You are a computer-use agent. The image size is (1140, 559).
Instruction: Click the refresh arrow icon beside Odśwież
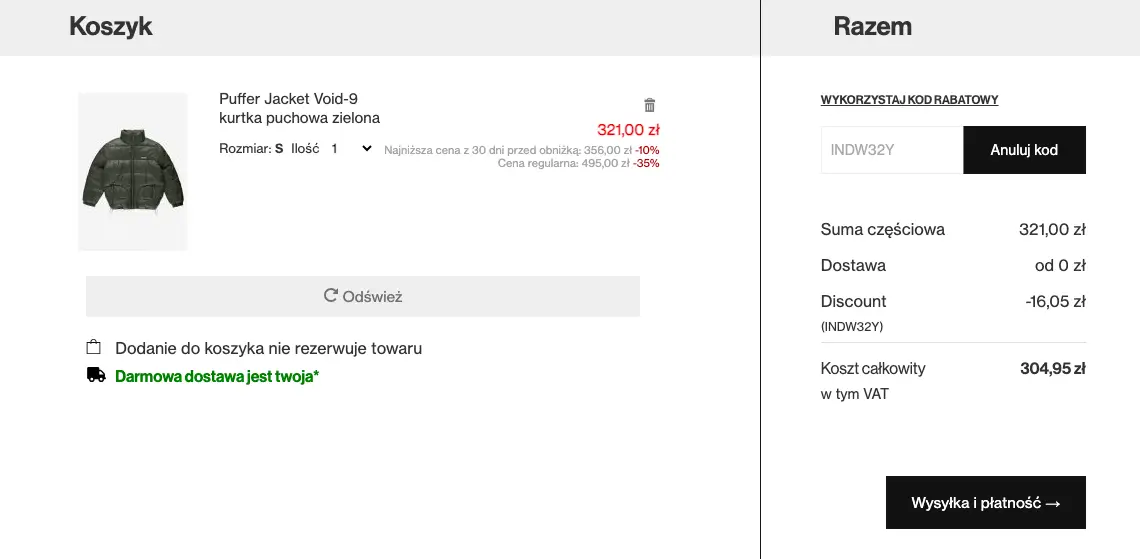[331, 296]
